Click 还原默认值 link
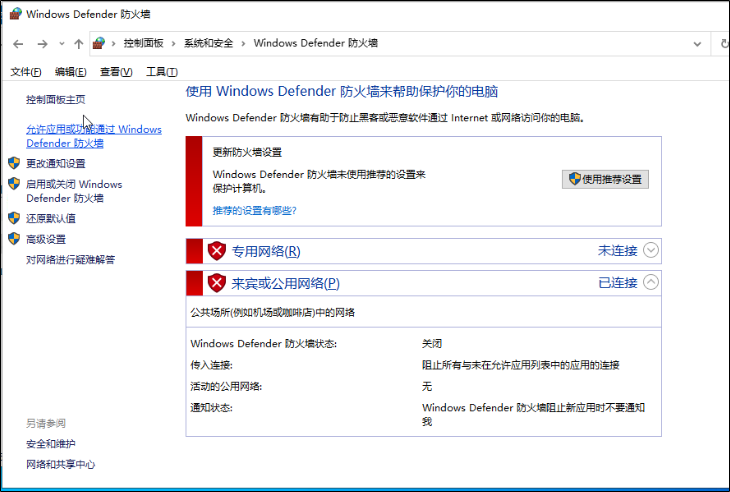730x492 pixels. 51,218
